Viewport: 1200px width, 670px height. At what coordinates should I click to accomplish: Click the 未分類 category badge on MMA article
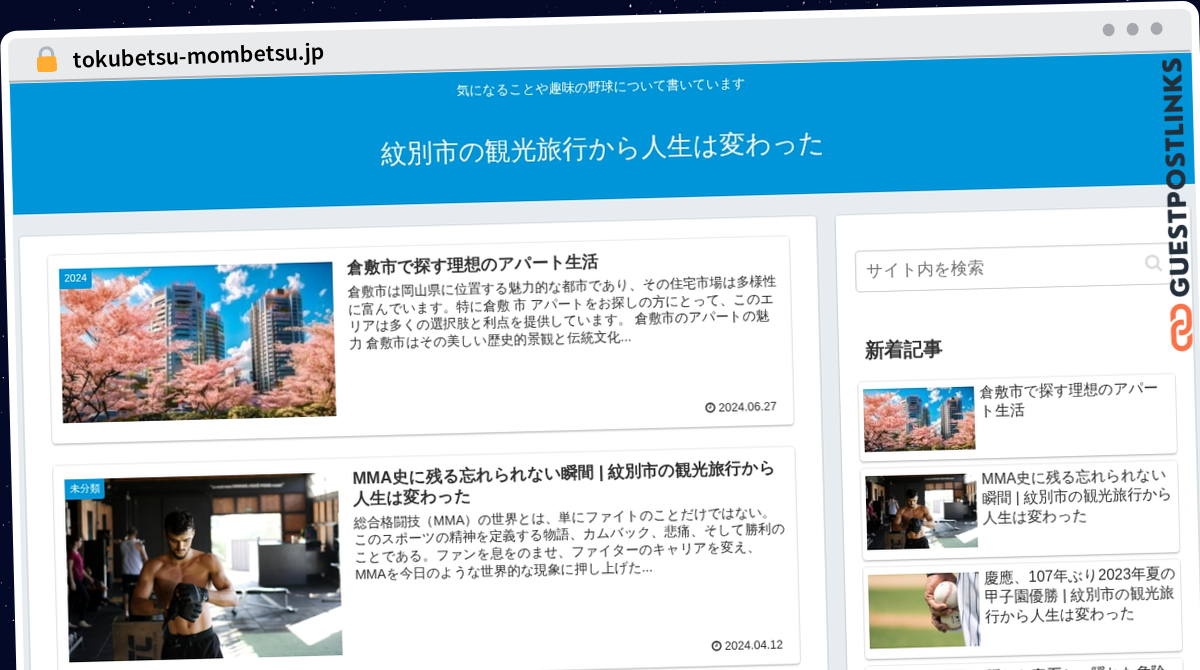point(85,489)
